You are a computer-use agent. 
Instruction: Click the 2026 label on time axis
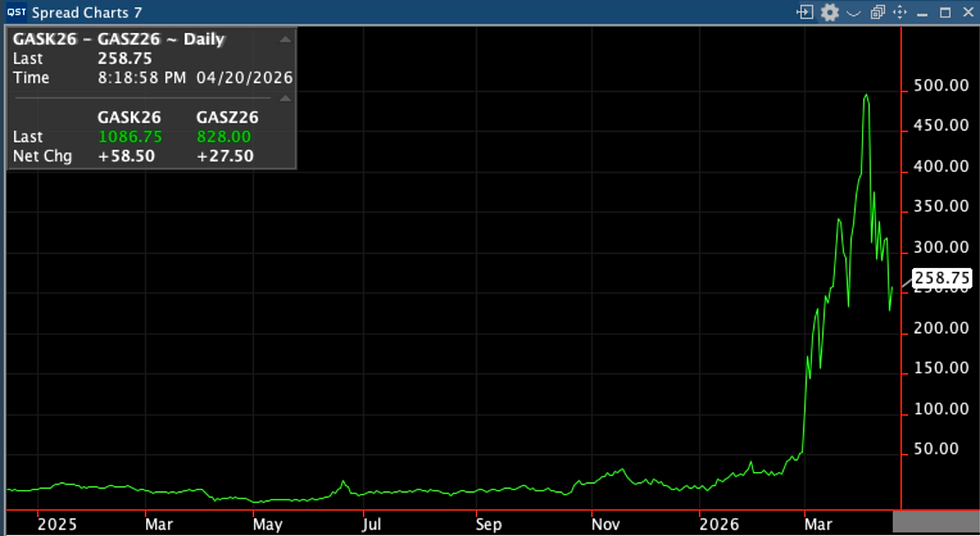719,524
